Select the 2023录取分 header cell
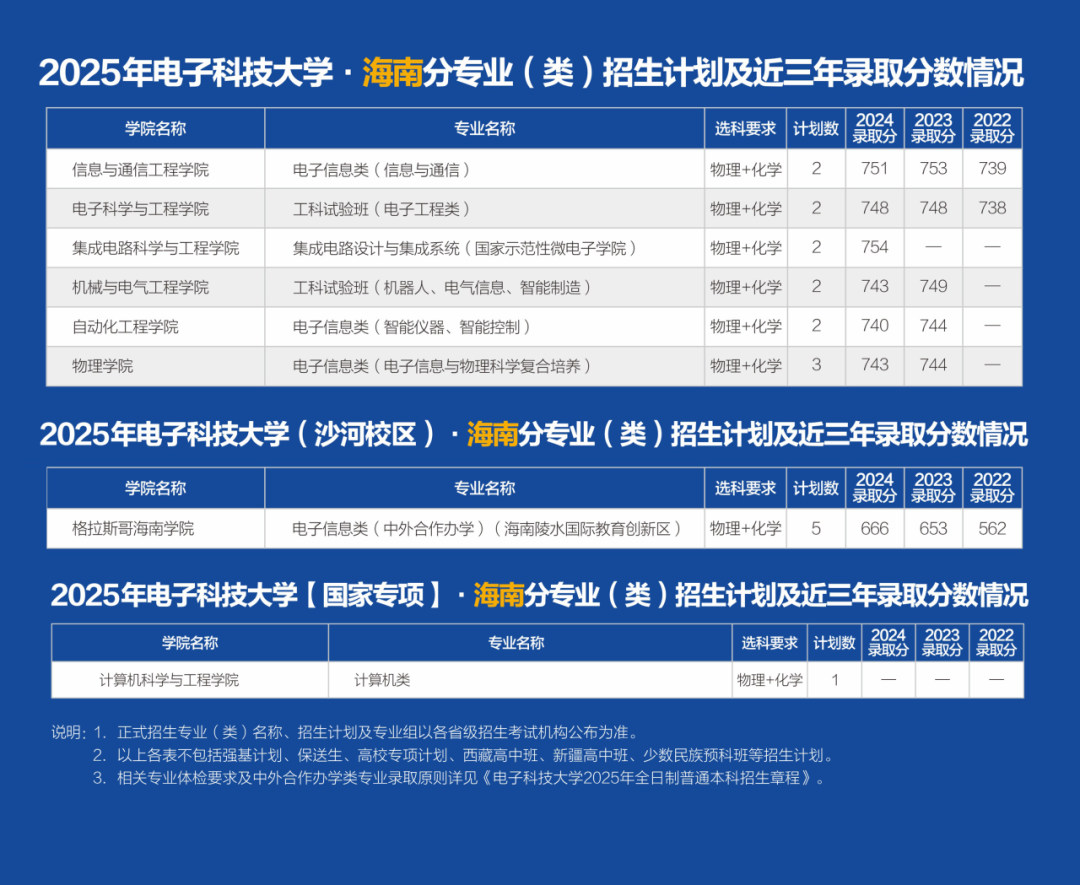Screen dimensions: 1080x885 pyautogui.click(x=933, y=128)
